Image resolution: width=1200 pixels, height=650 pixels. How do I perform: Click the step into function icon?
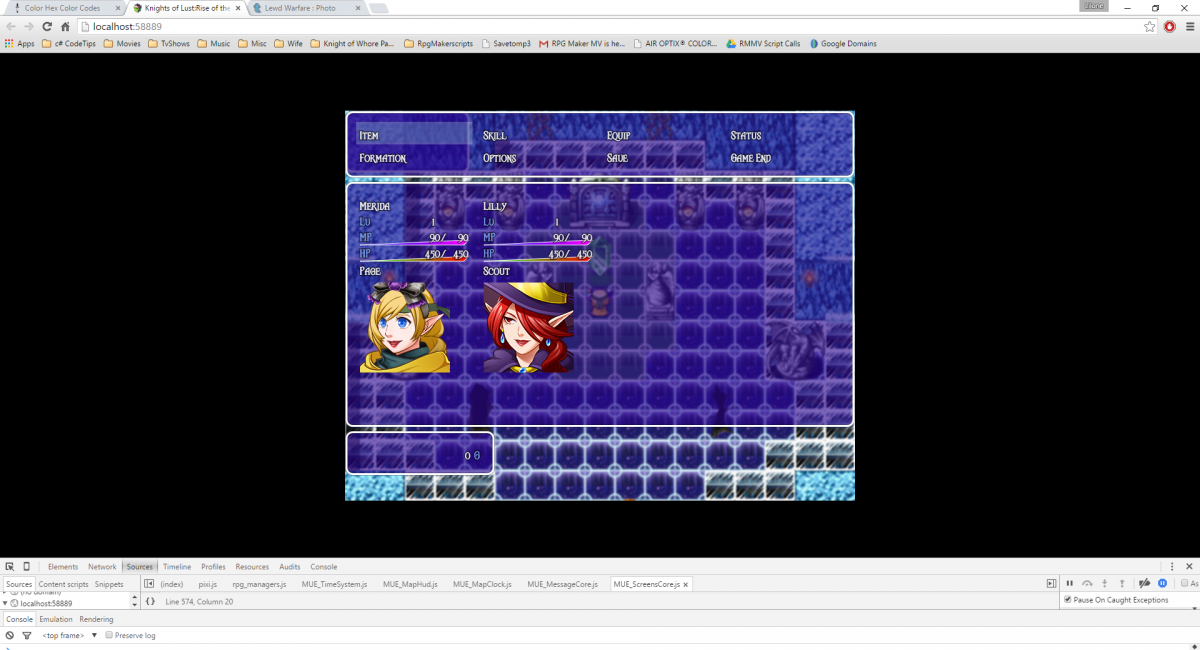coord(1105,583)
